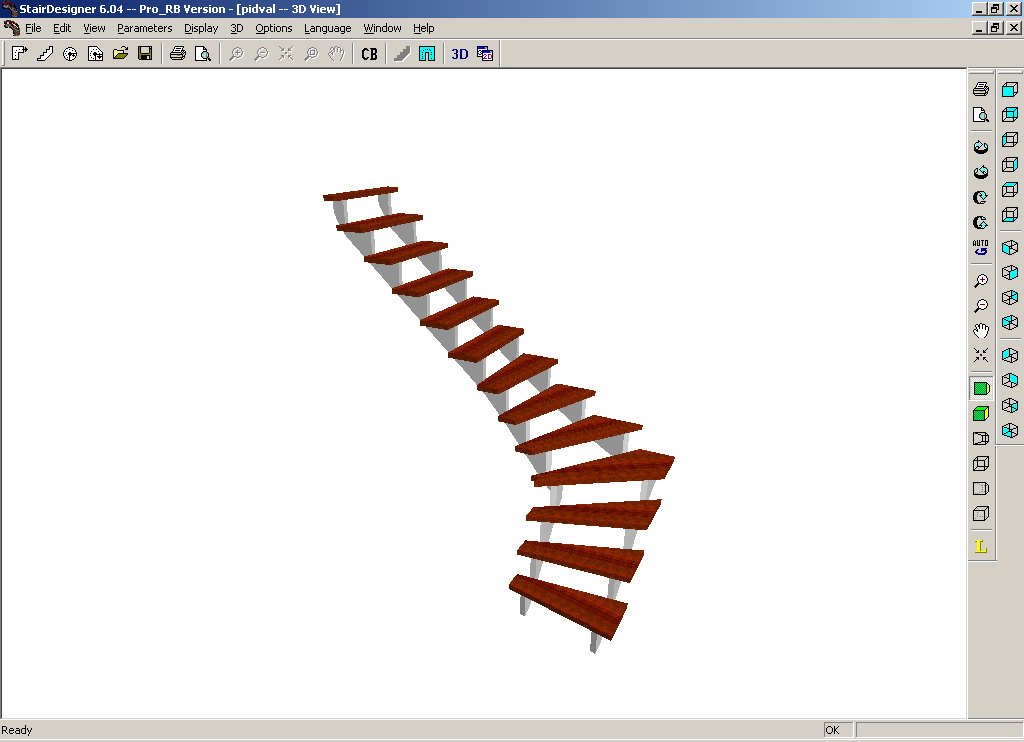Enable the wireframe cube display mode
The image size is (1024, 742).
tap(980, 464)
